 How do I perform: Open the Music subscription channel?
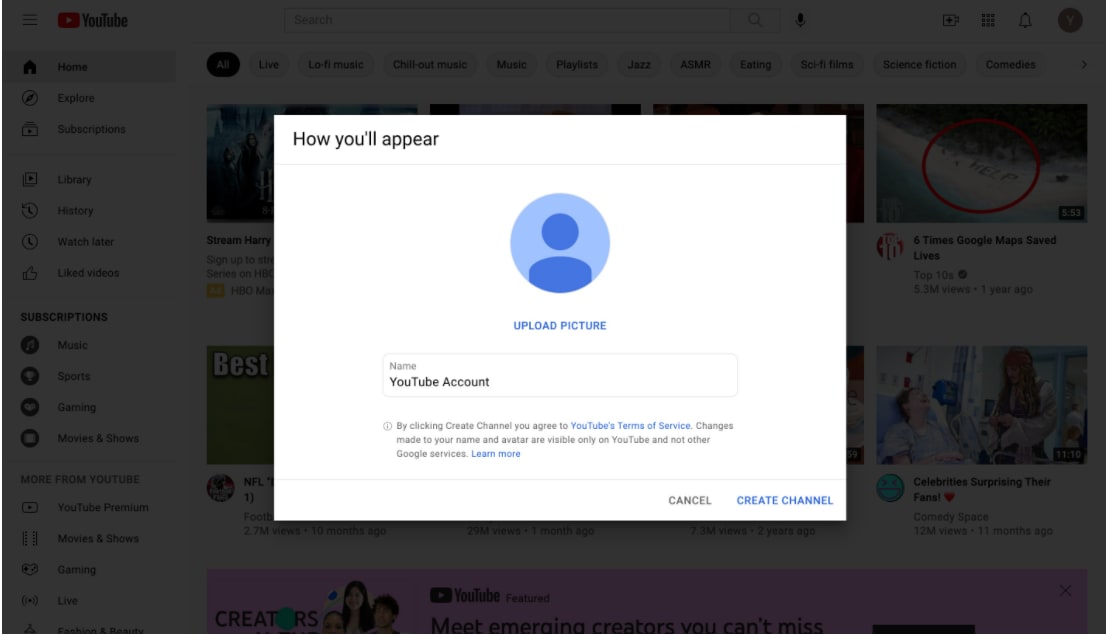coord(92,345)
